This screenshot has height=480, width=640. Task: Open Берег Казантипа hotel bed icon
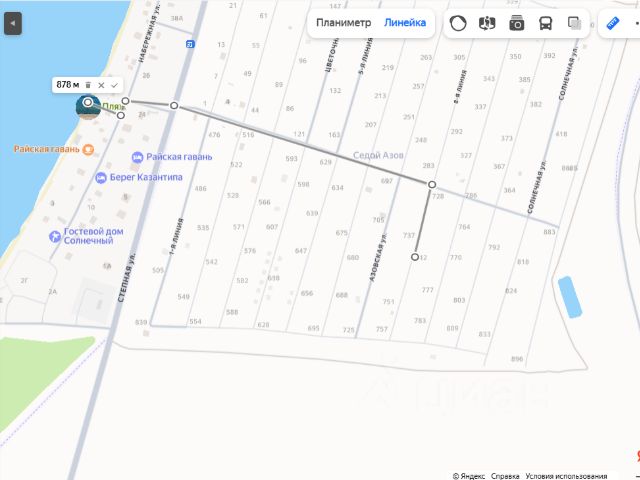101,178
